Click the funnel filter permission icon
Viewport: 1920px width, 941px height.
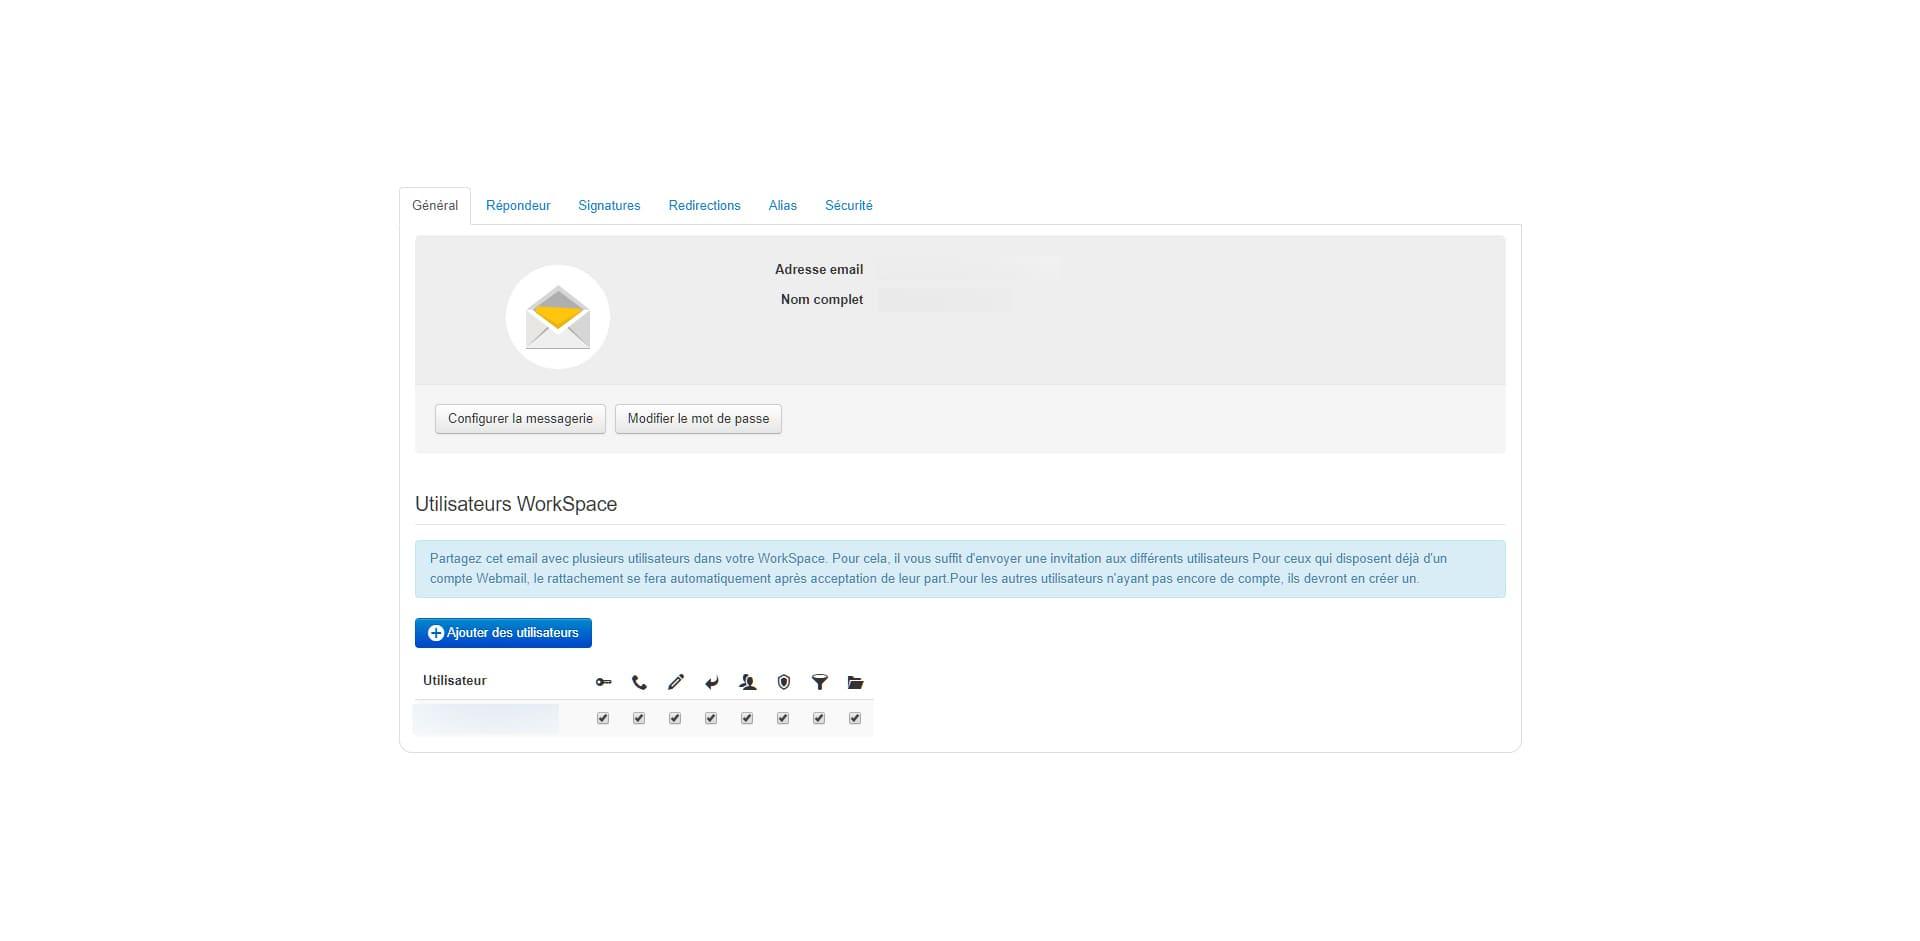click(819, 682)
